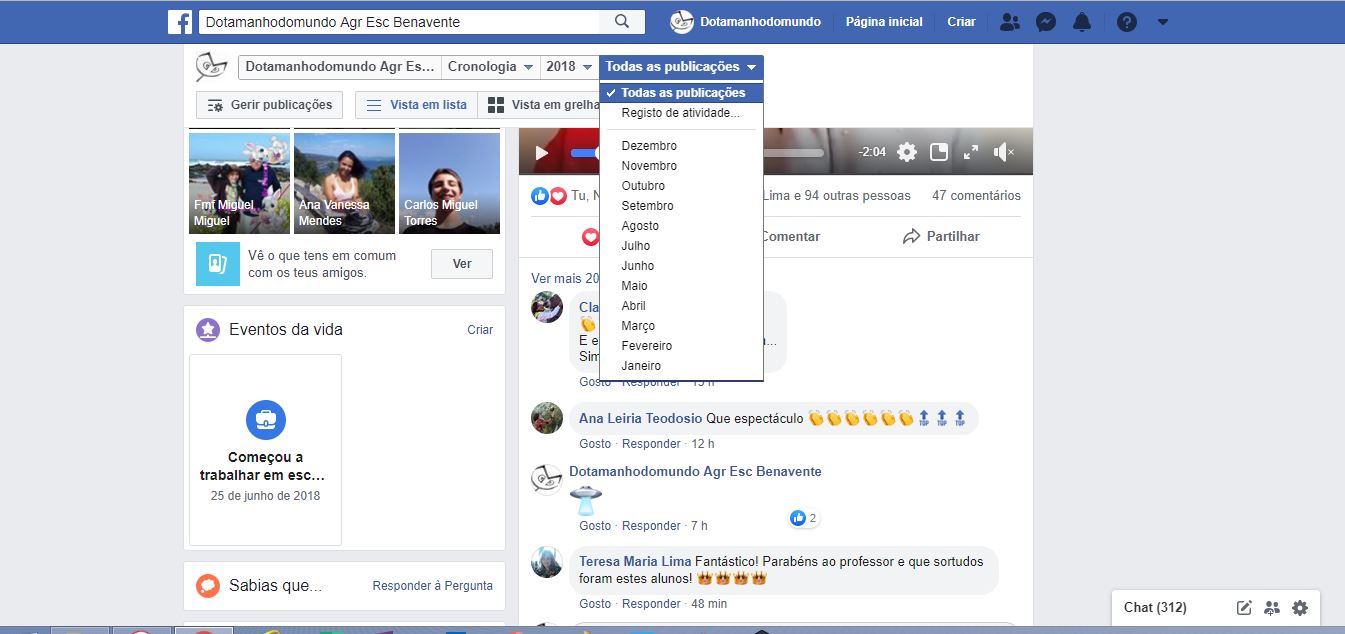Open the friend requests icon

click(1010, 22)
